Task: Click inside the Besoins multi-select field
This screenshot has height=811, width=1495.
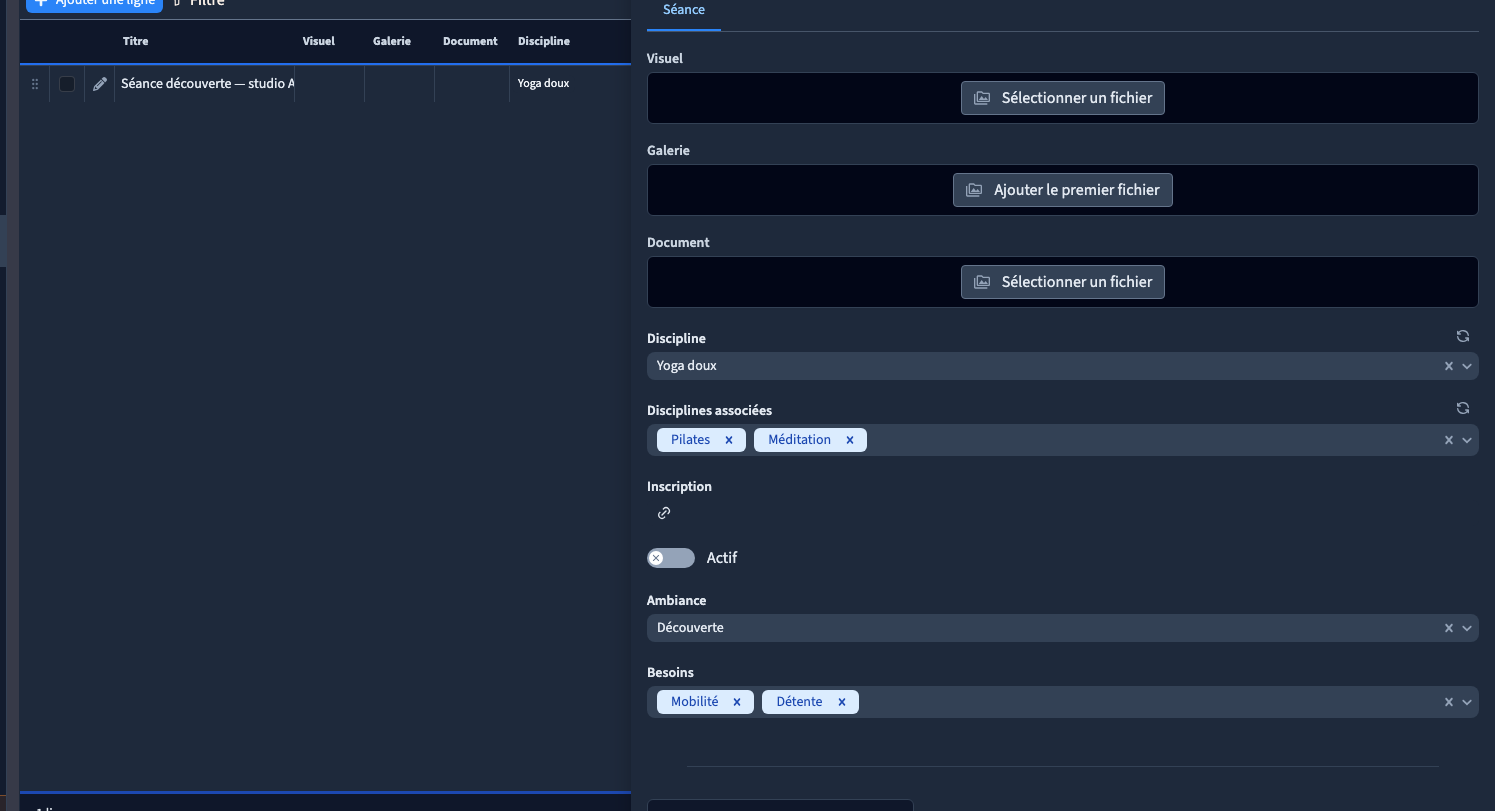Action: [1063, 702]
